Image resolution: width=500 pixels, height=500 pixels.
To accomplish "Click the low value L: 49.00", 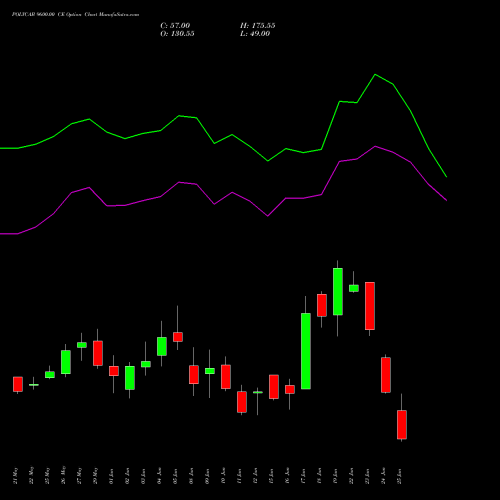I will (255, 34).
